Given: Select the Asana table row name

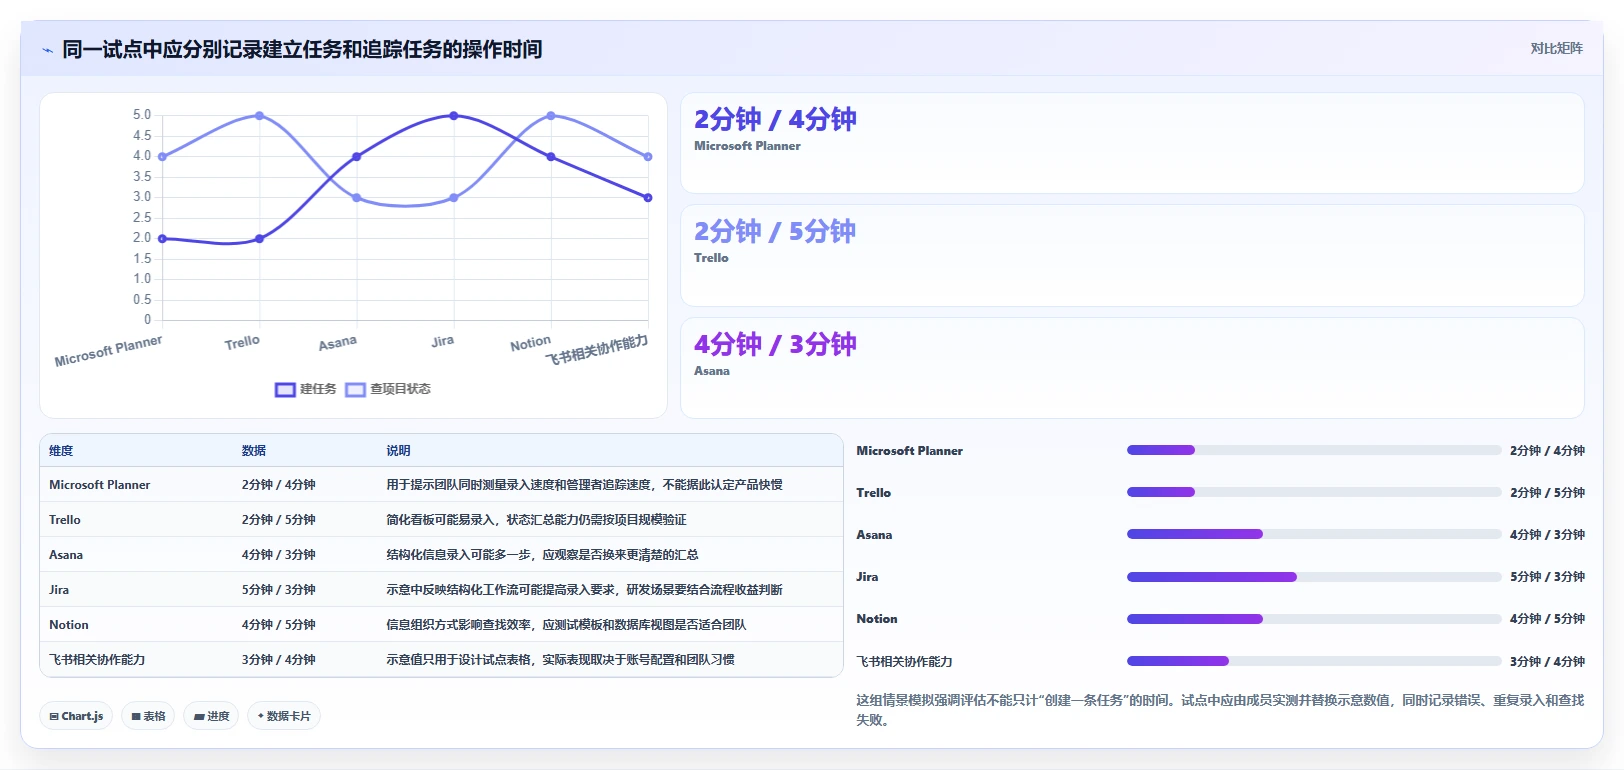Looking at the screenshot, I should [x=66, y=555].
